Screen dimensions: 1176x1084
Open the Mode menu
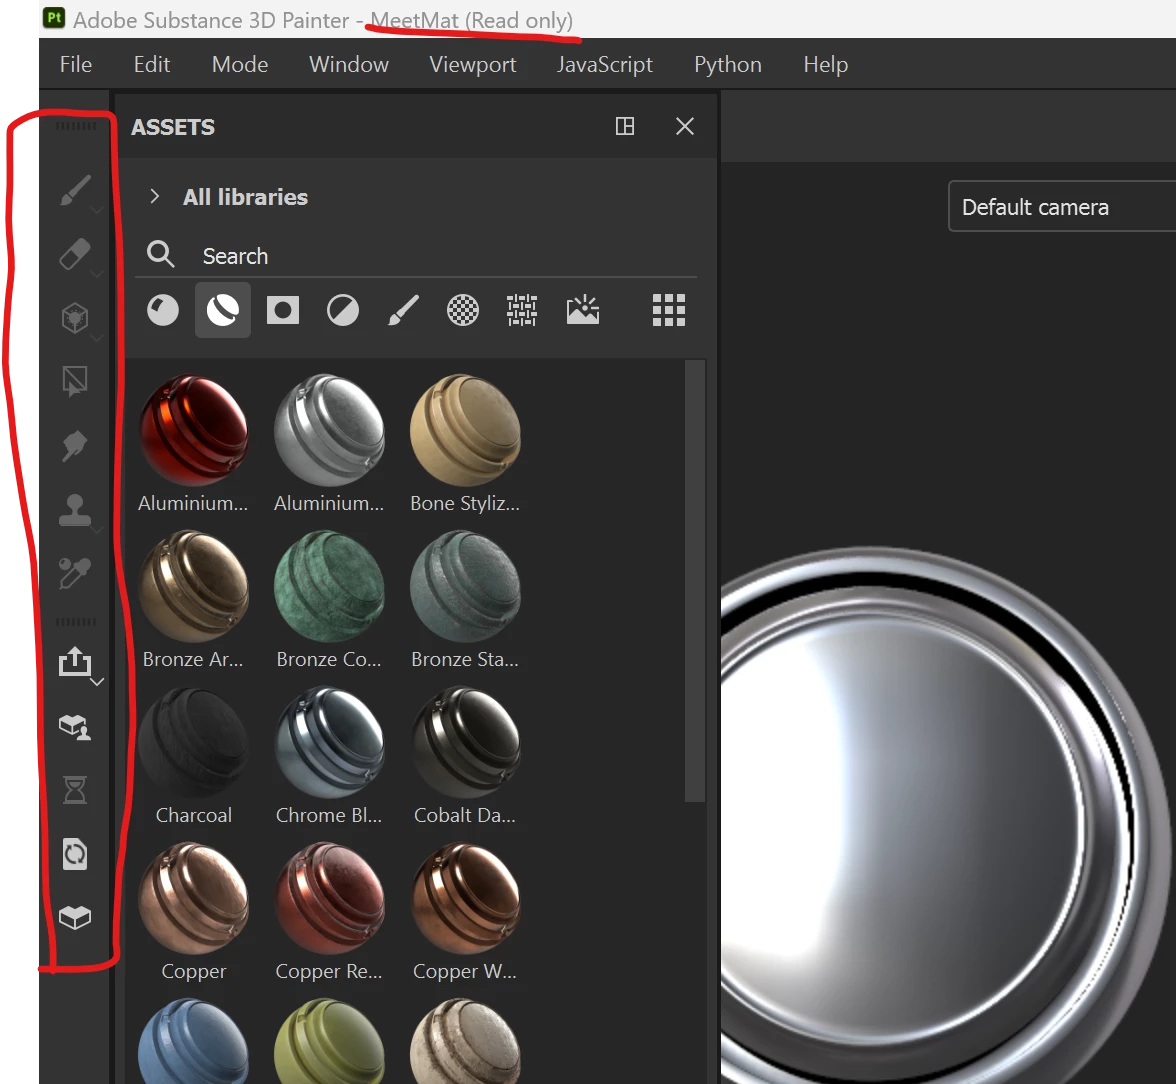(240, 65)
